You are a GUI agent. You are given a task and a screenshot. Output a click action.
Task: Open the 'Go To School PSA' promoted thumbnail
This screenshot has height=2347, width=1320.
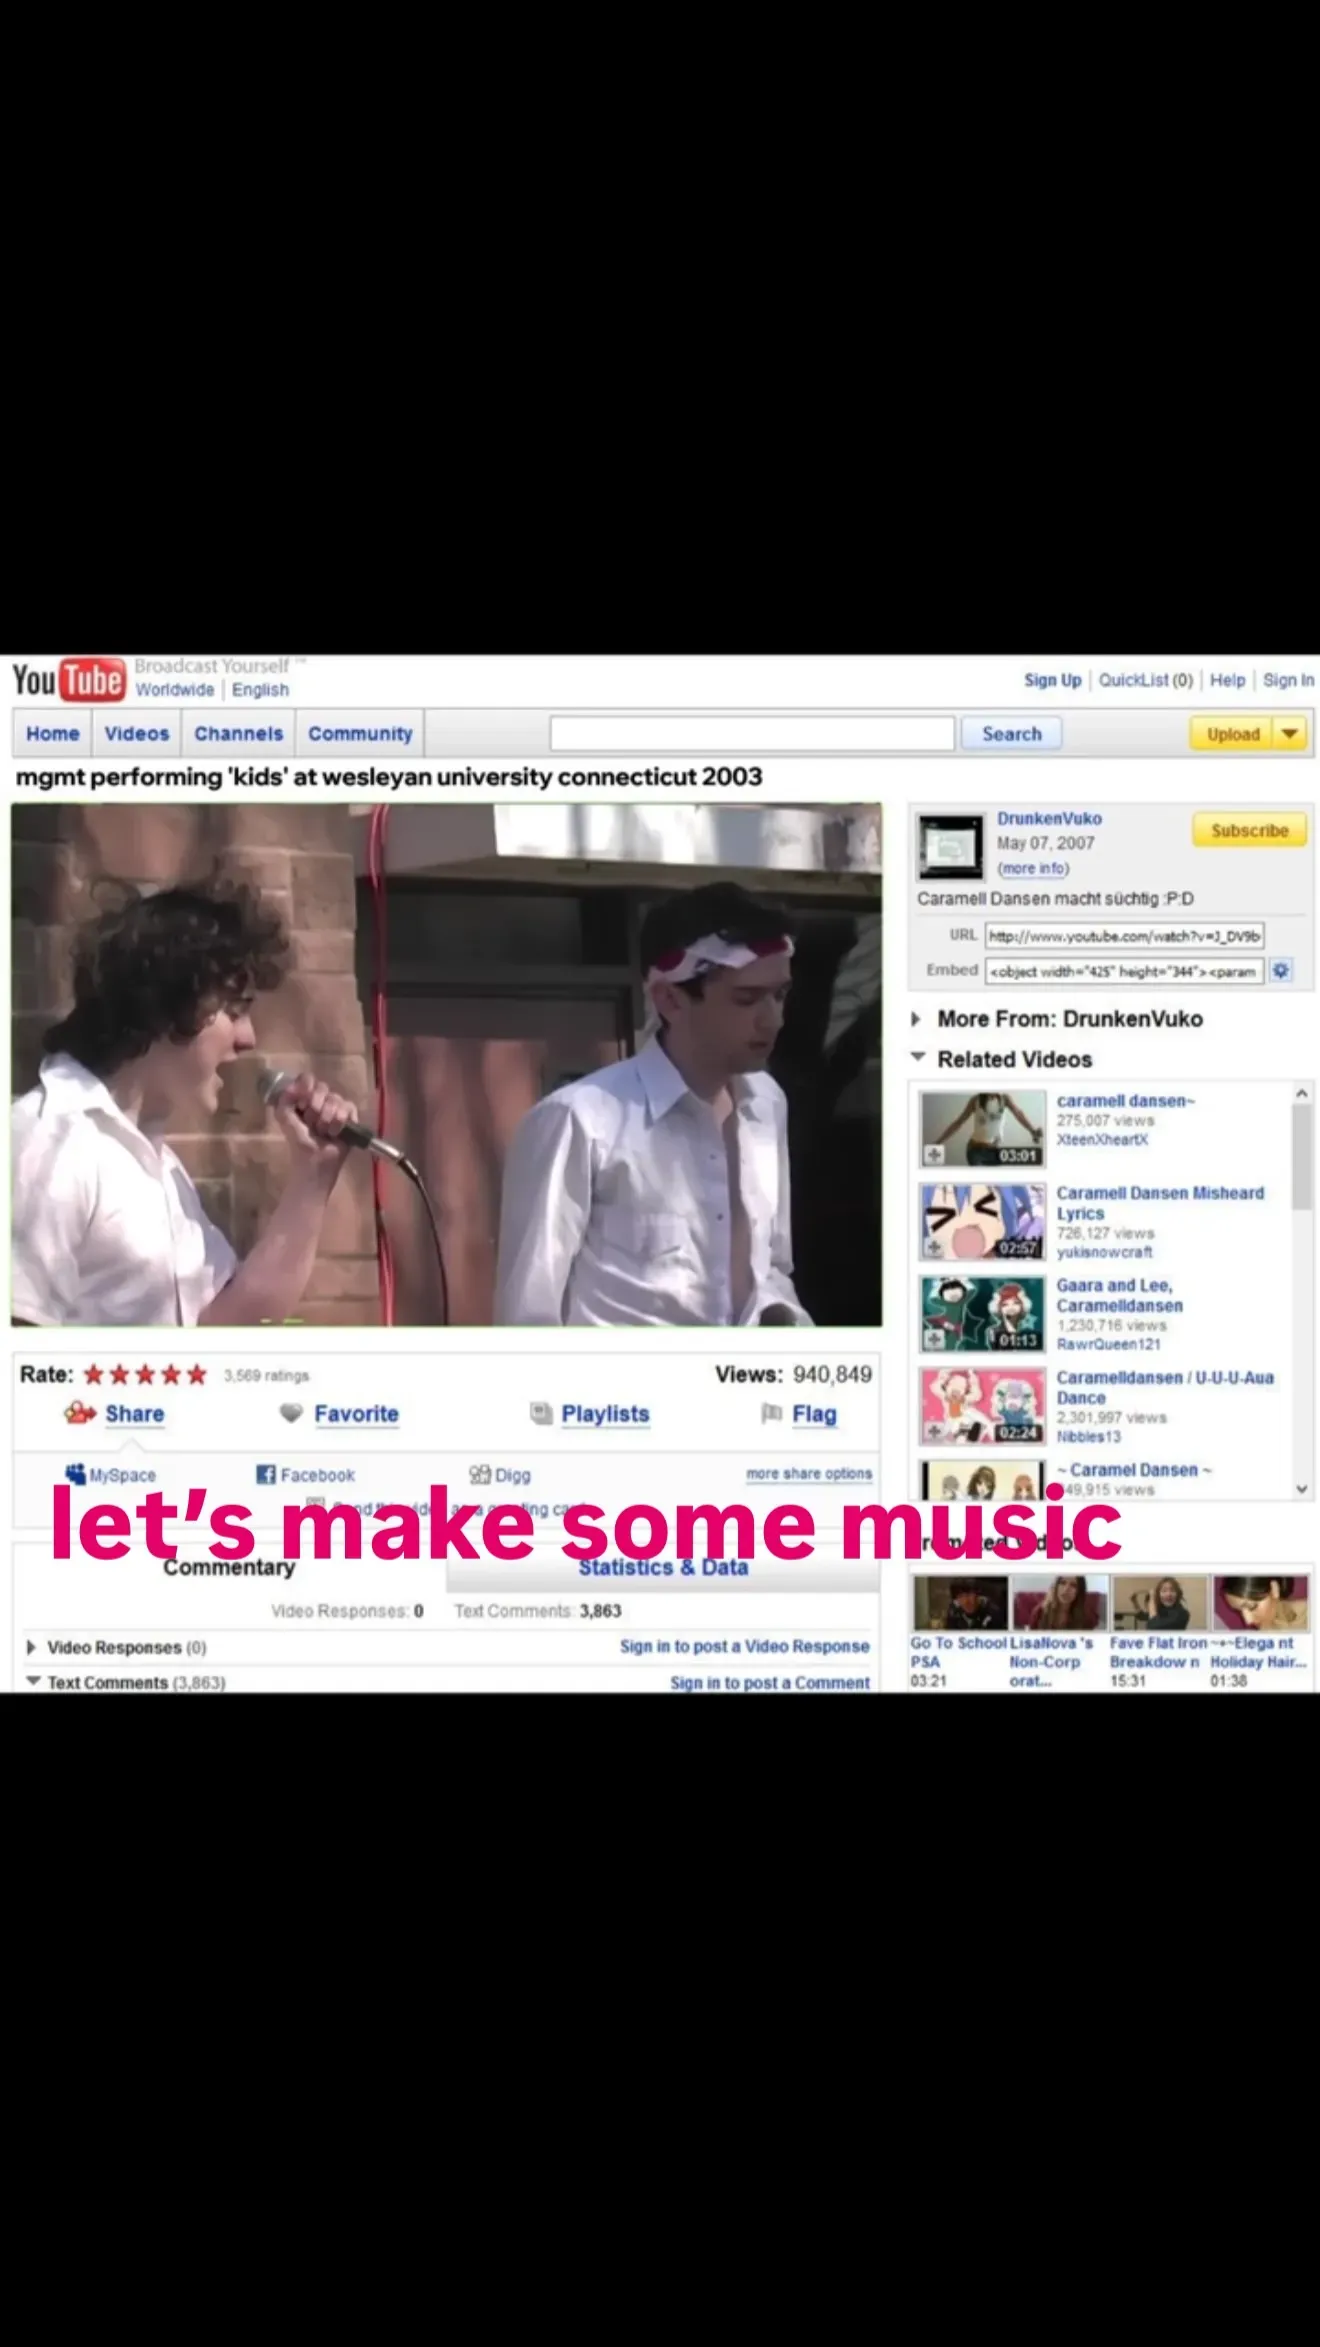pyautogui.click(x=960, y=1602)
